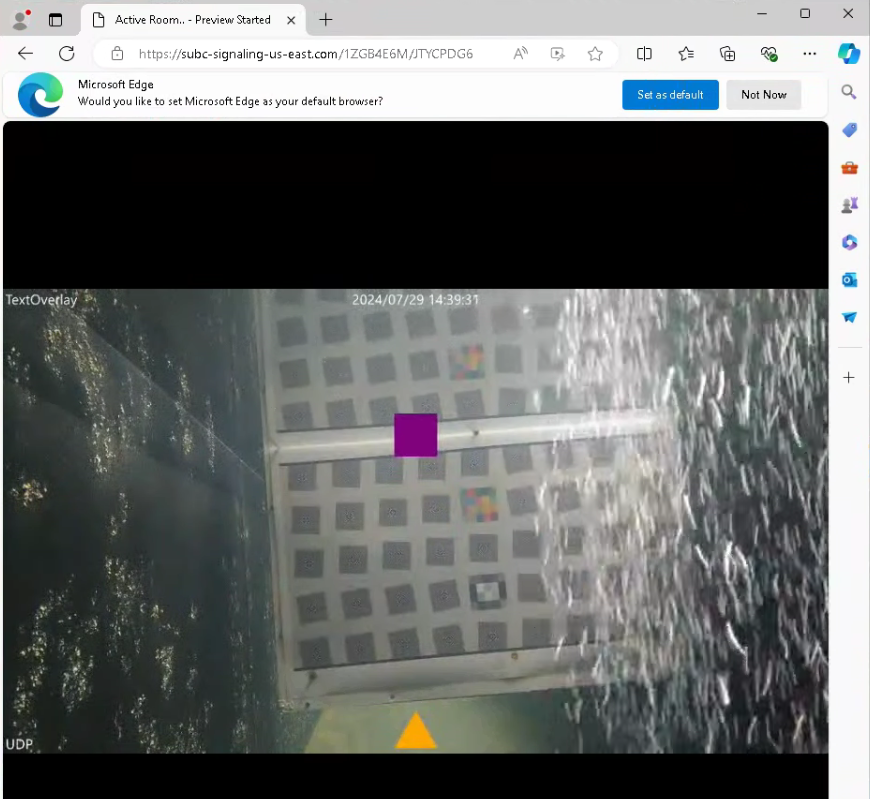Image resolution: width=870 pixels, height=799 pixels.
Task: Add this page to favorites star
Action: 595,54
